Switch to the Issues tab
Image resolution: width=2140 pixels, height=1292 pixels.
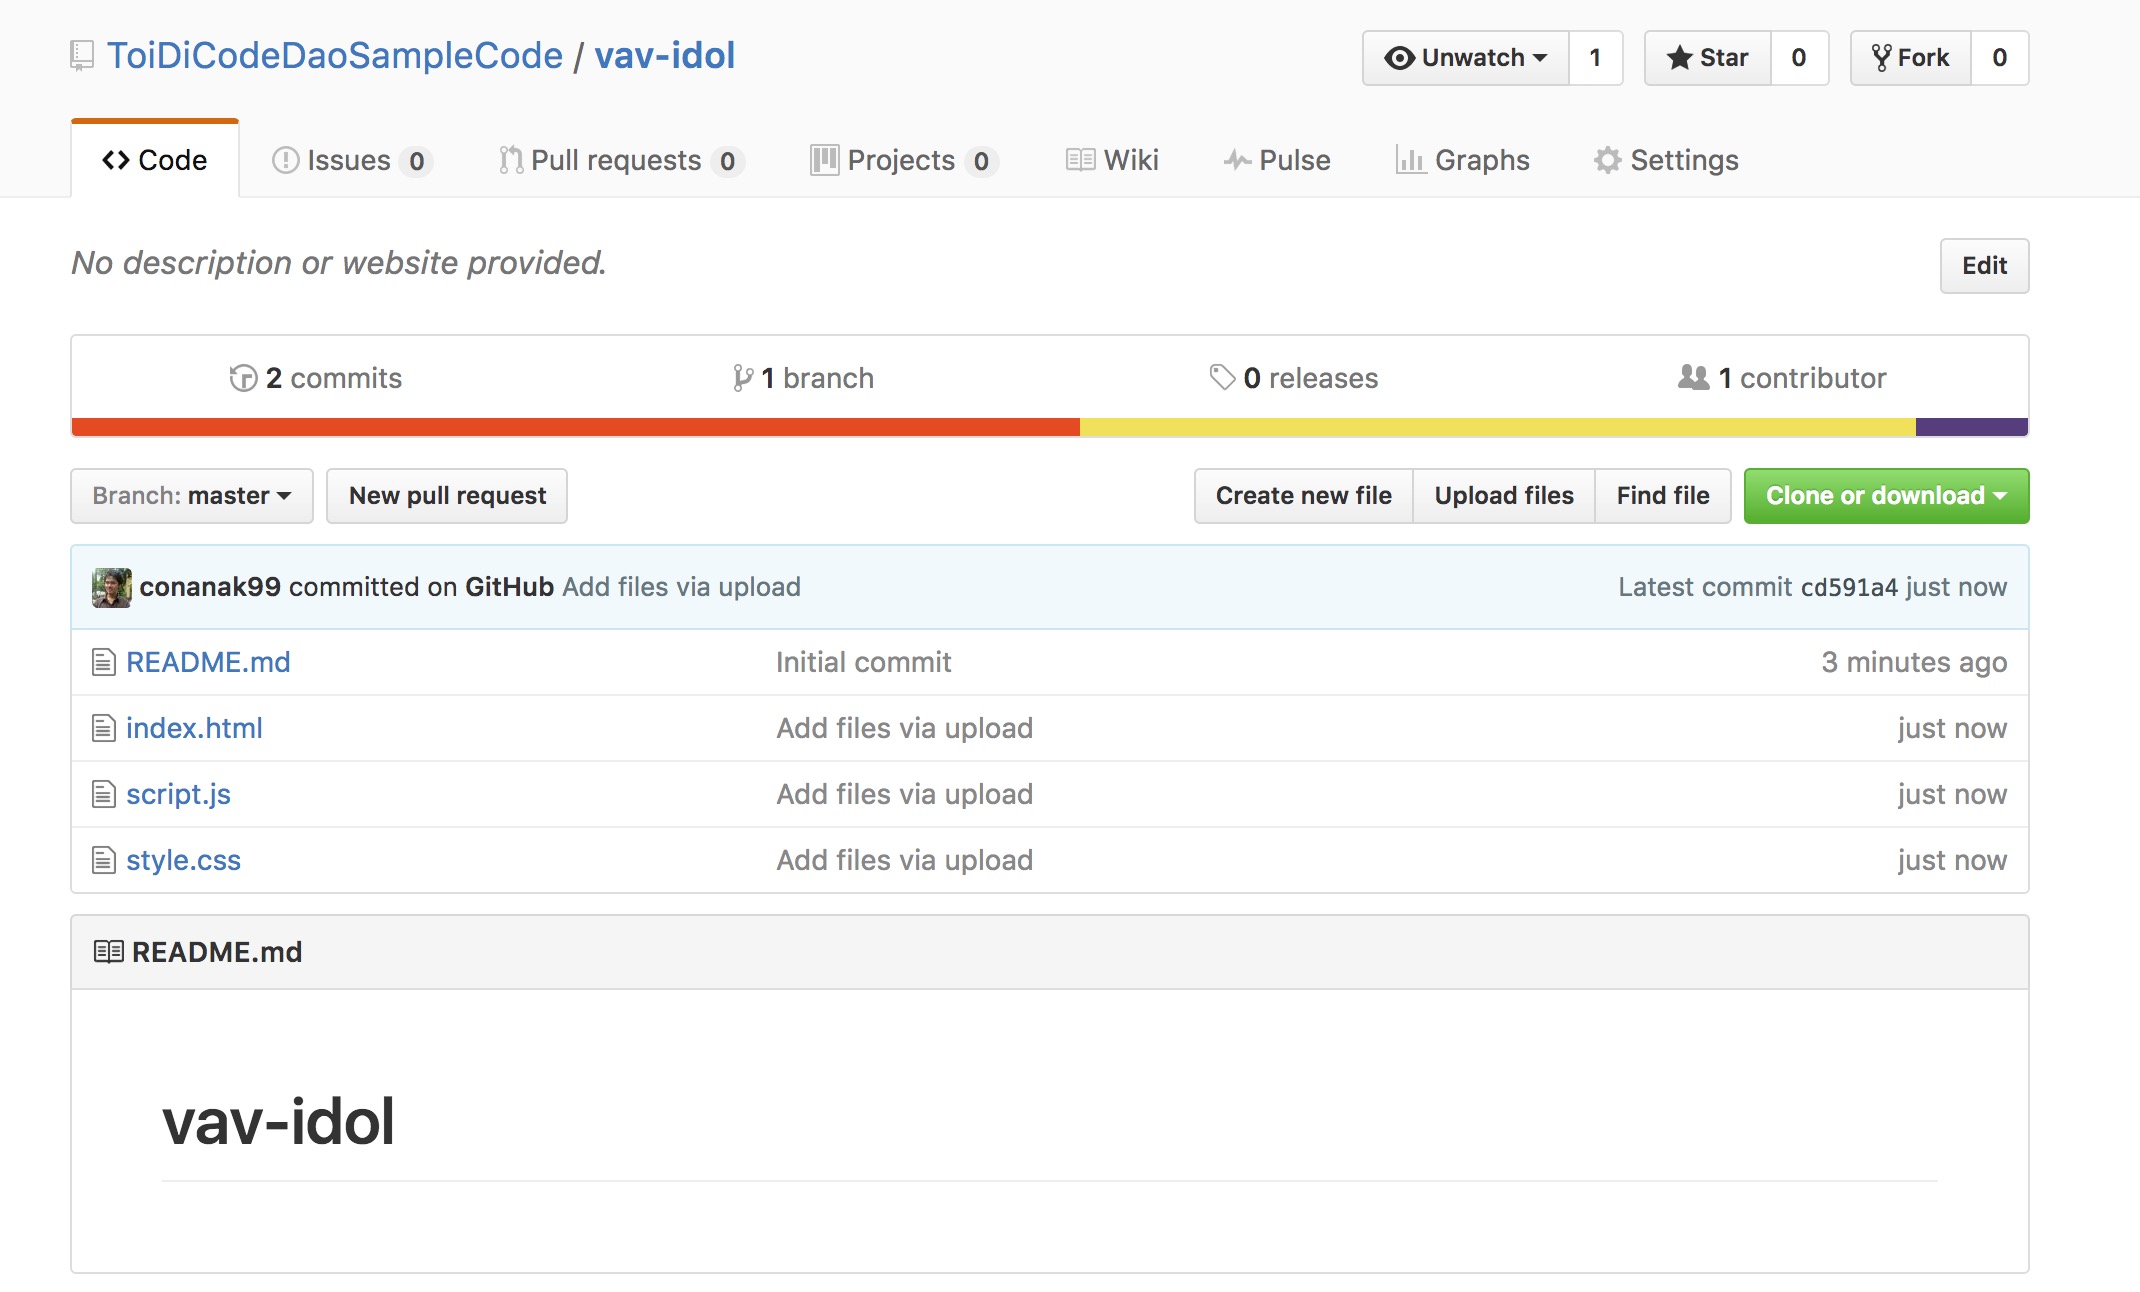pos(349,160)
